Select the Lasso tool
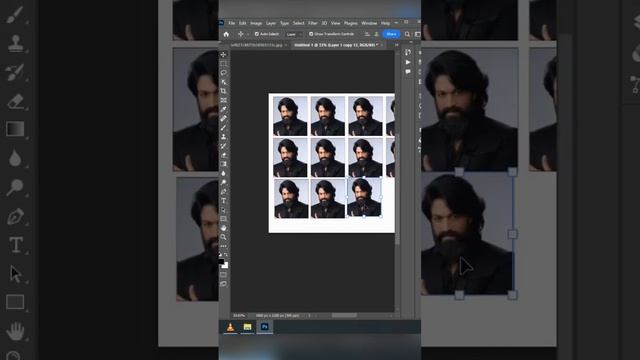640x360 pixels. point(223,73)
